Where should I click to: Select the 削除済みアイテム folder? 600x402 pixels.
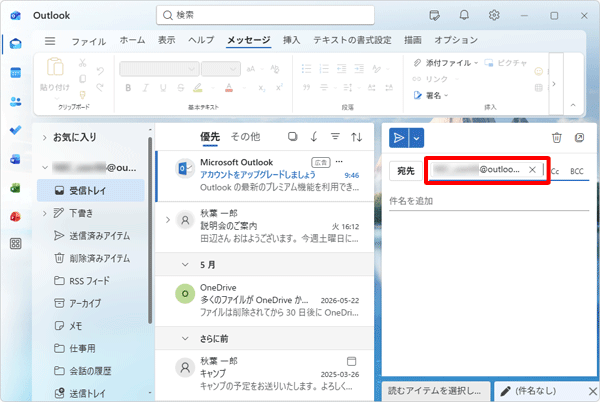tap(92, 258)
